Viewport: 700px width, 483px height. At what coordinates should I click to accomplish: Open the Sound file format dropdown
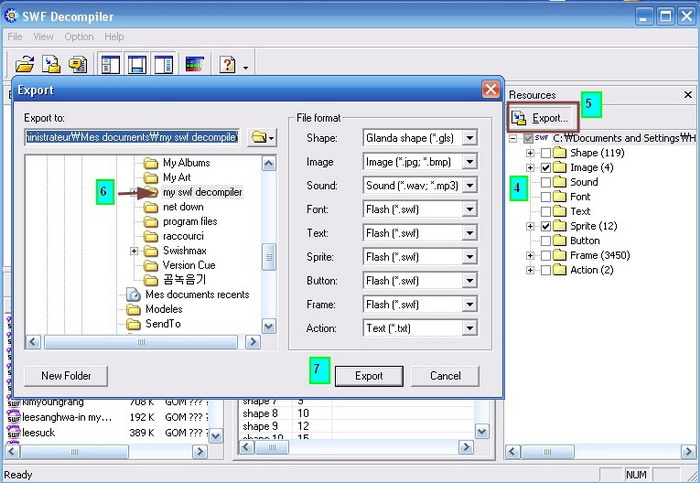point(469,186)
